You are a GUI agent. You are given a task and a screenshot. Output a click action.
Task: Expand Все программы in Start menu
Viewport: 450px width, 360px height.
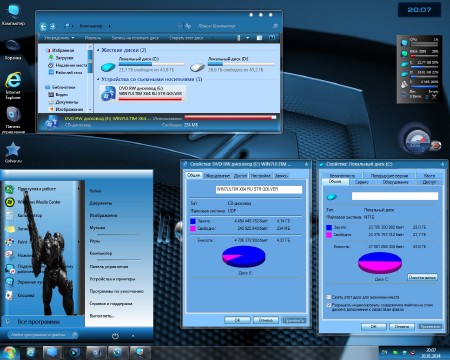[38, 322]
